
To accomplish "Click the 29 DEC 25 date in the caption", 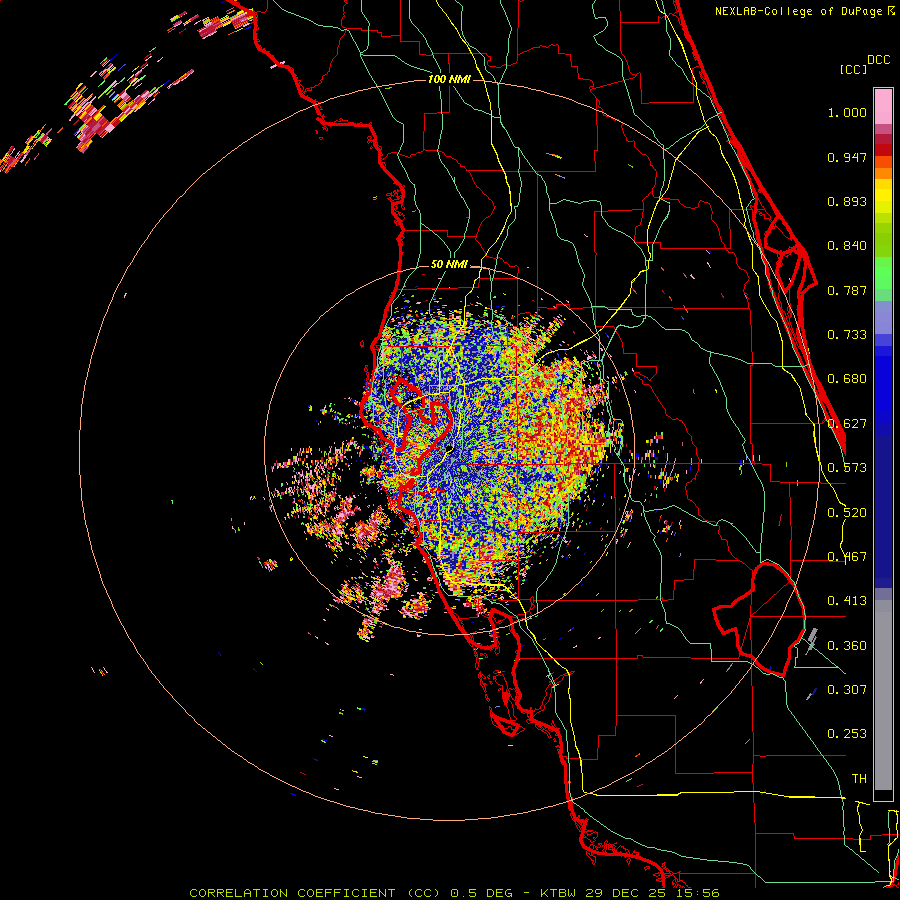I will tap(626, 893).
